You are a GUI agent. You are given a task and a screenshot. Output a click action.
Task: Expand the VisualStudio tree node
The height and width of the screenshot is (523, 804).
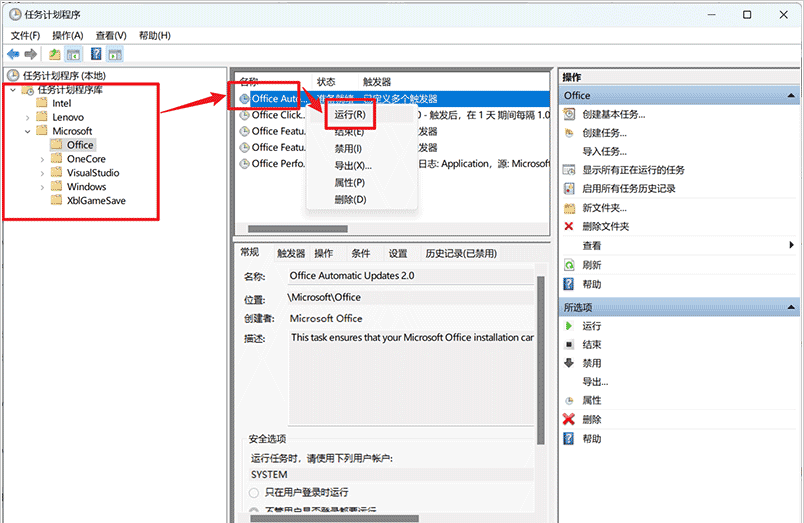(43, 173)
